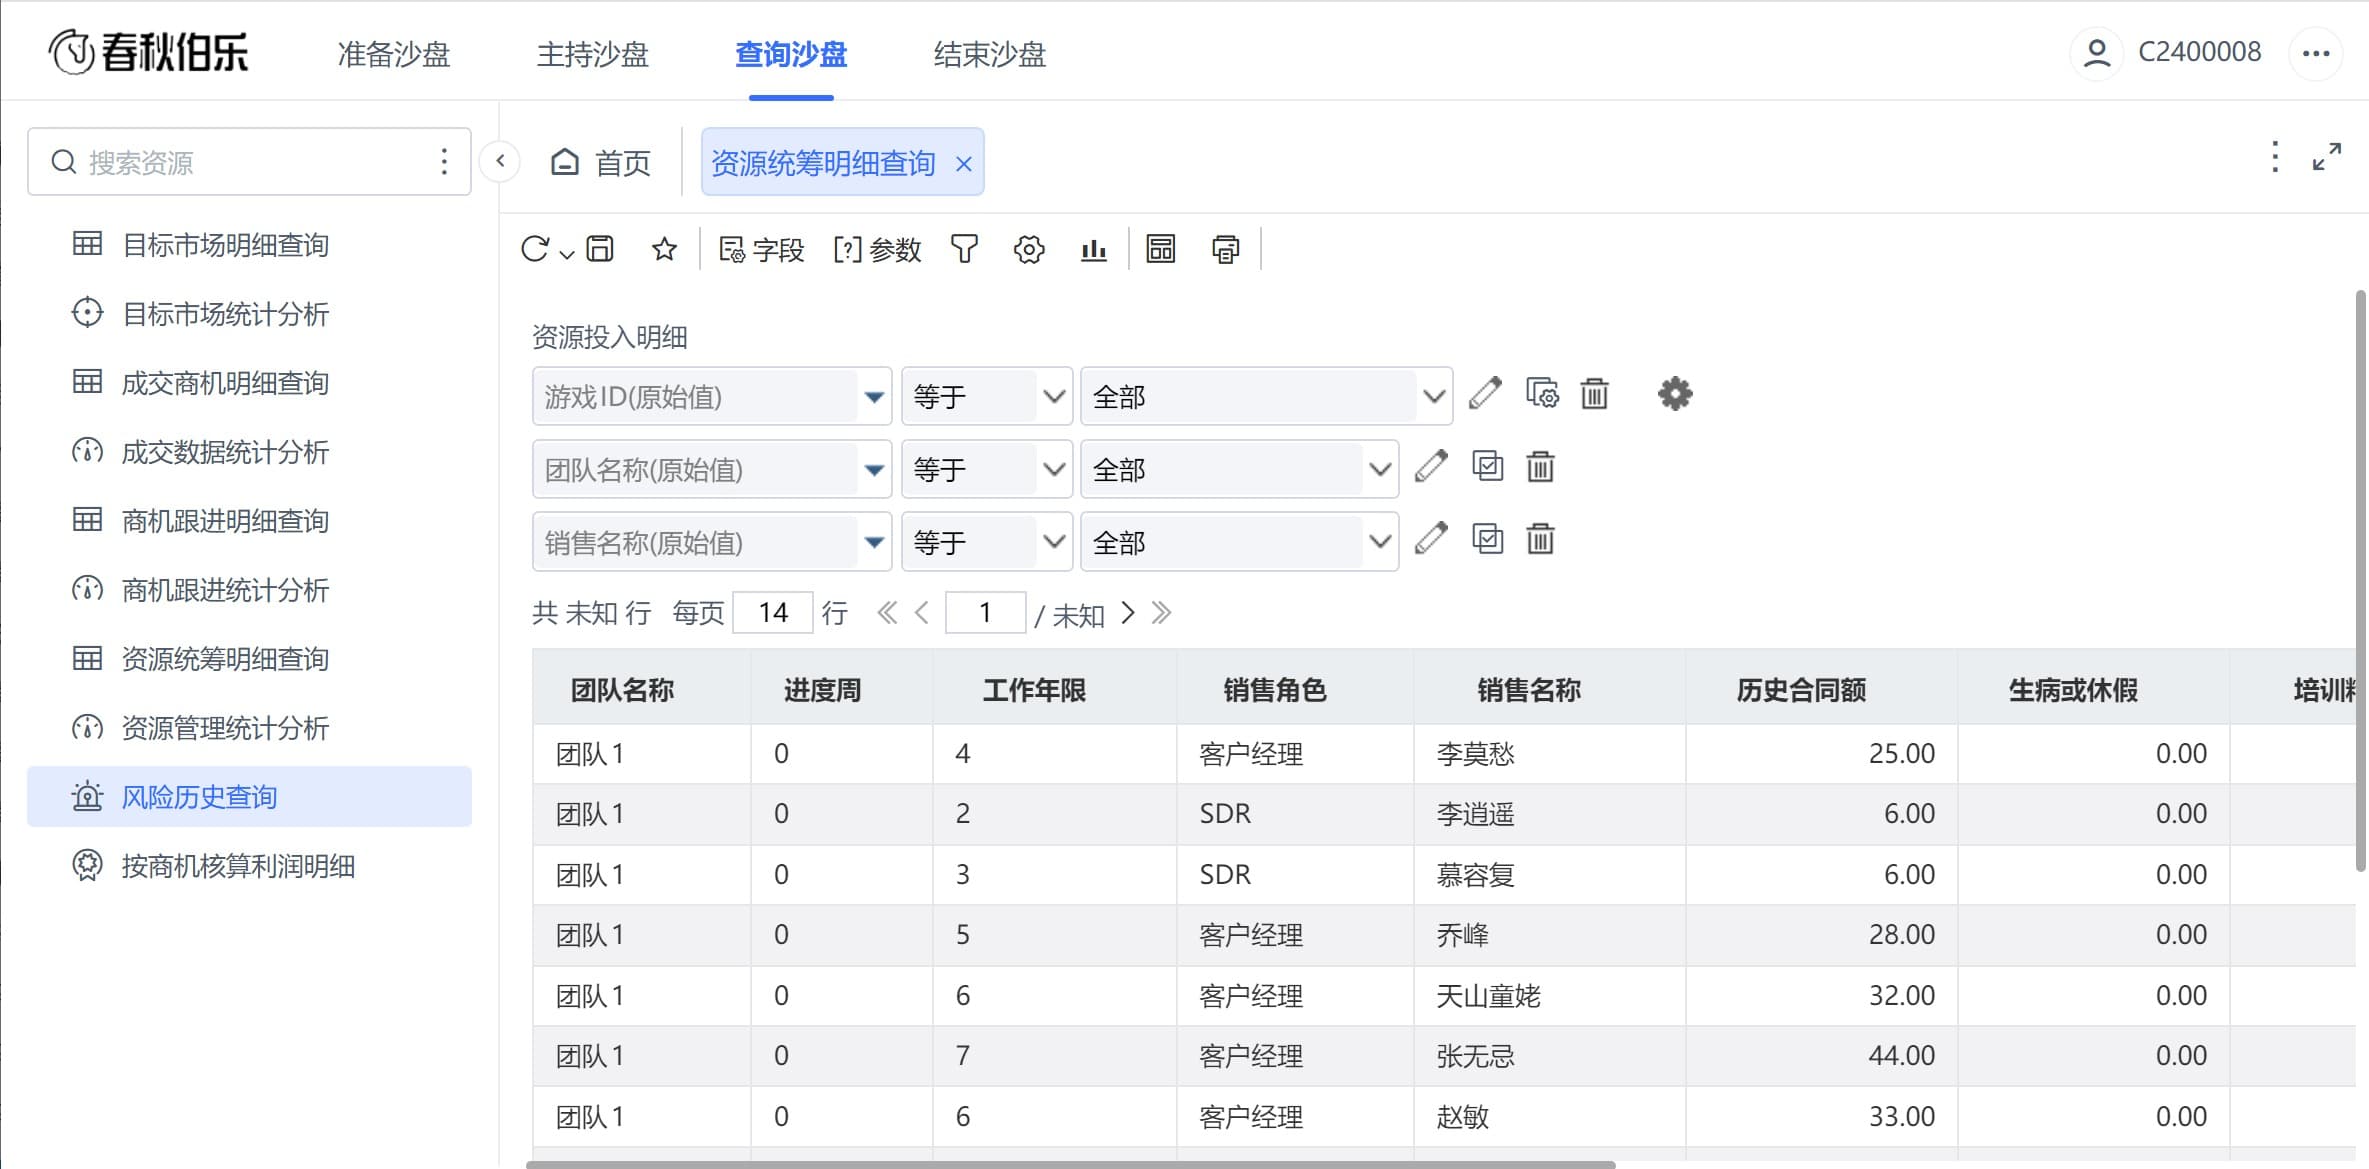This screenshot has height=1169, width=2369.
Task: Click the page number input field
Action: tap(985, 612)
